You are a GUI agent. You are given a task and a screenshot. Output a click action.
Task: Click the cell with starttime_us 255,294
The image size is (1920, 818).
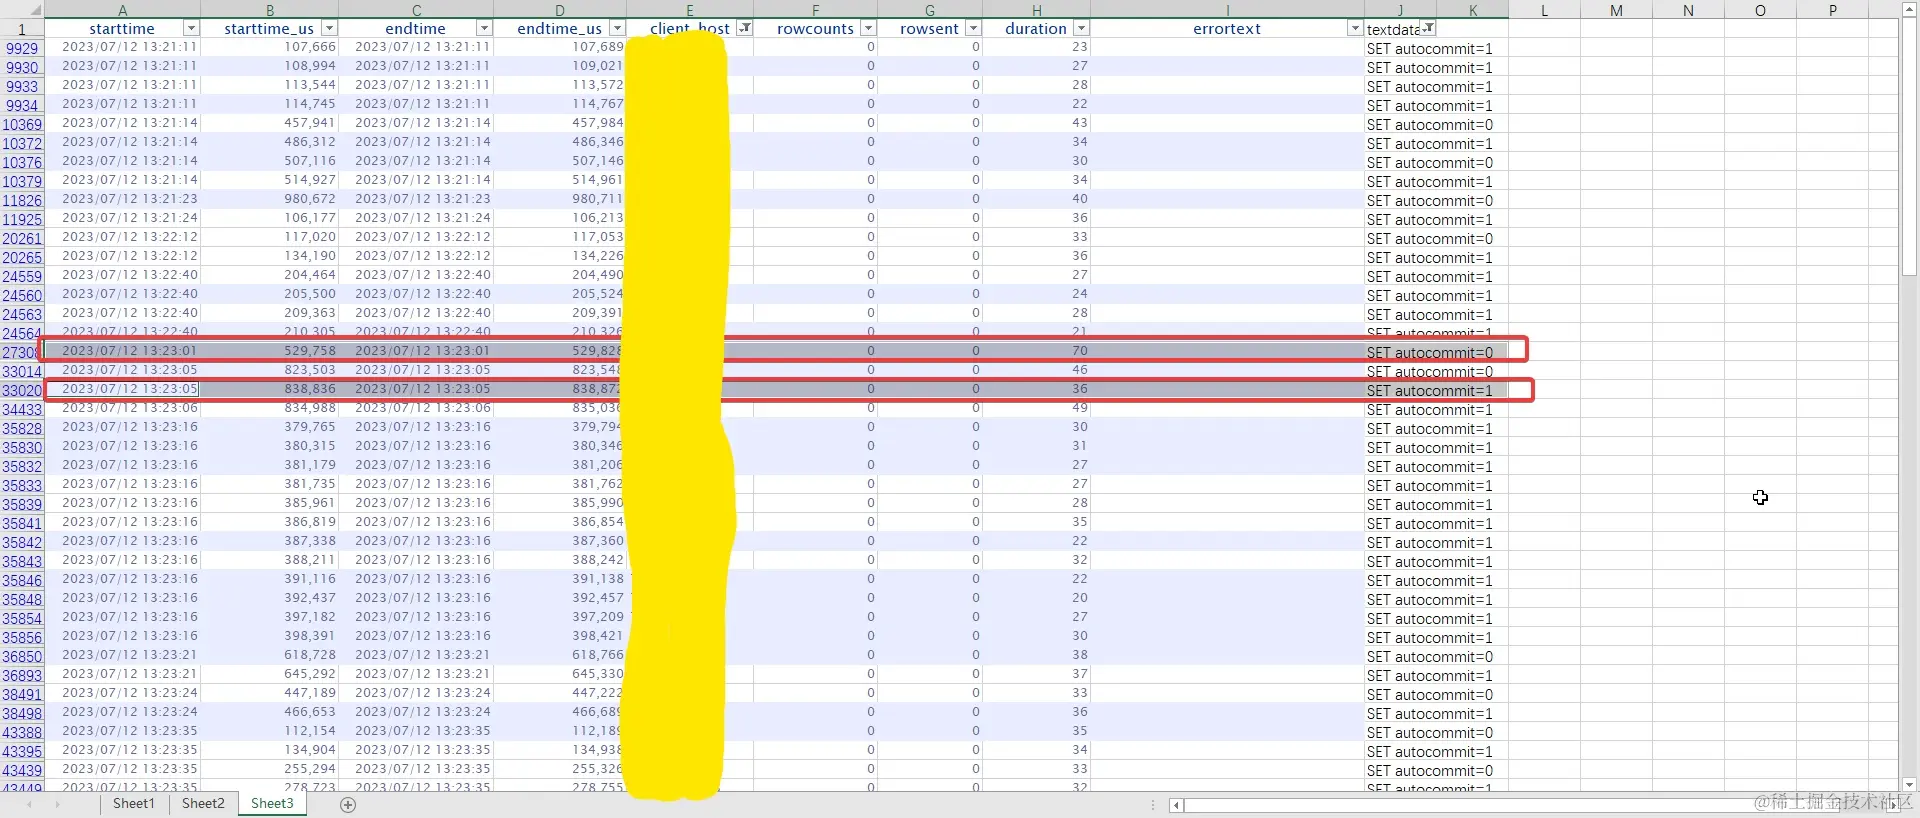[x=270, y=769]
